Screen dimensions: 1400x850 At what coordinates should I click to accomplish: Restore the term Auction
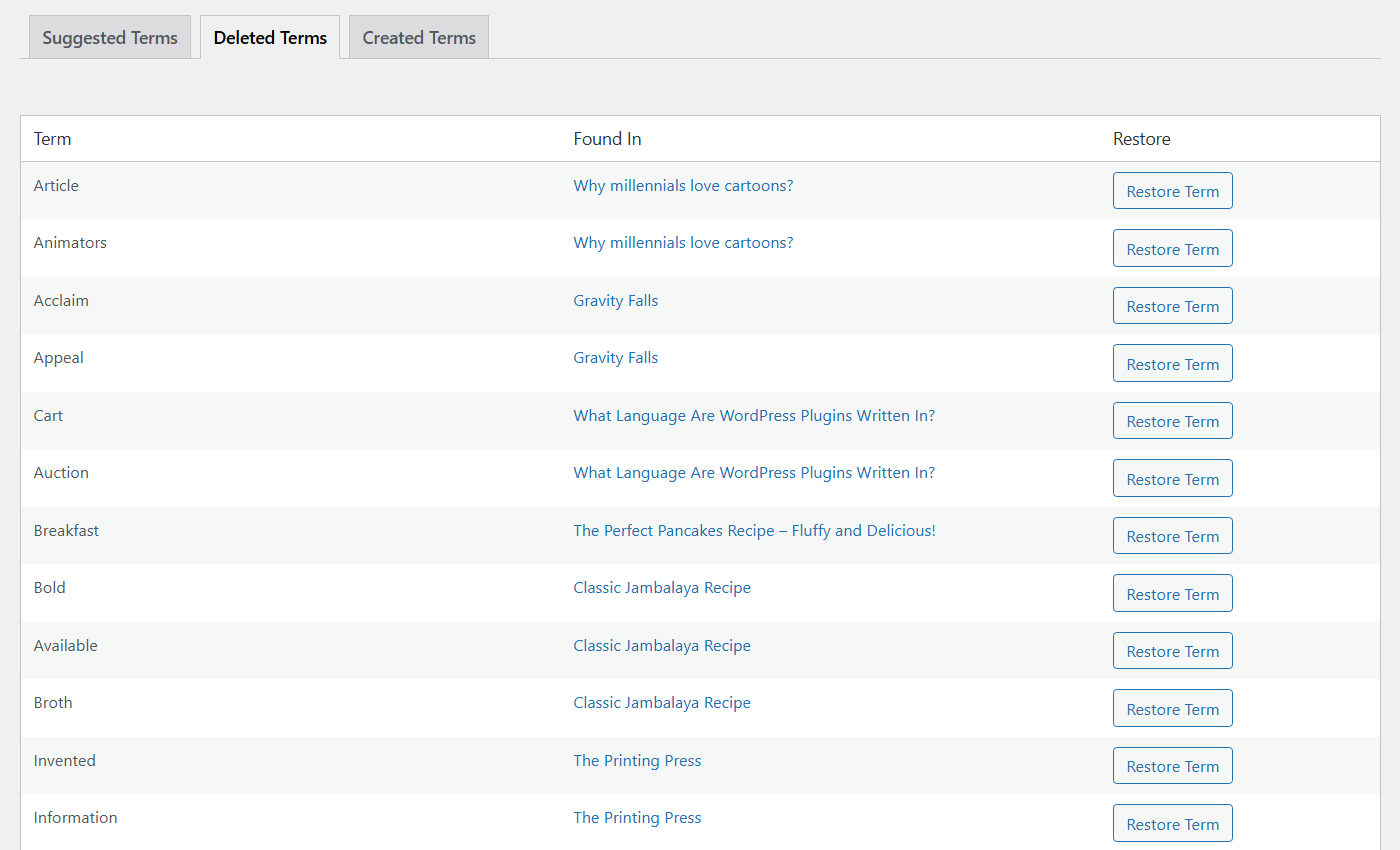coord(1172,478)
